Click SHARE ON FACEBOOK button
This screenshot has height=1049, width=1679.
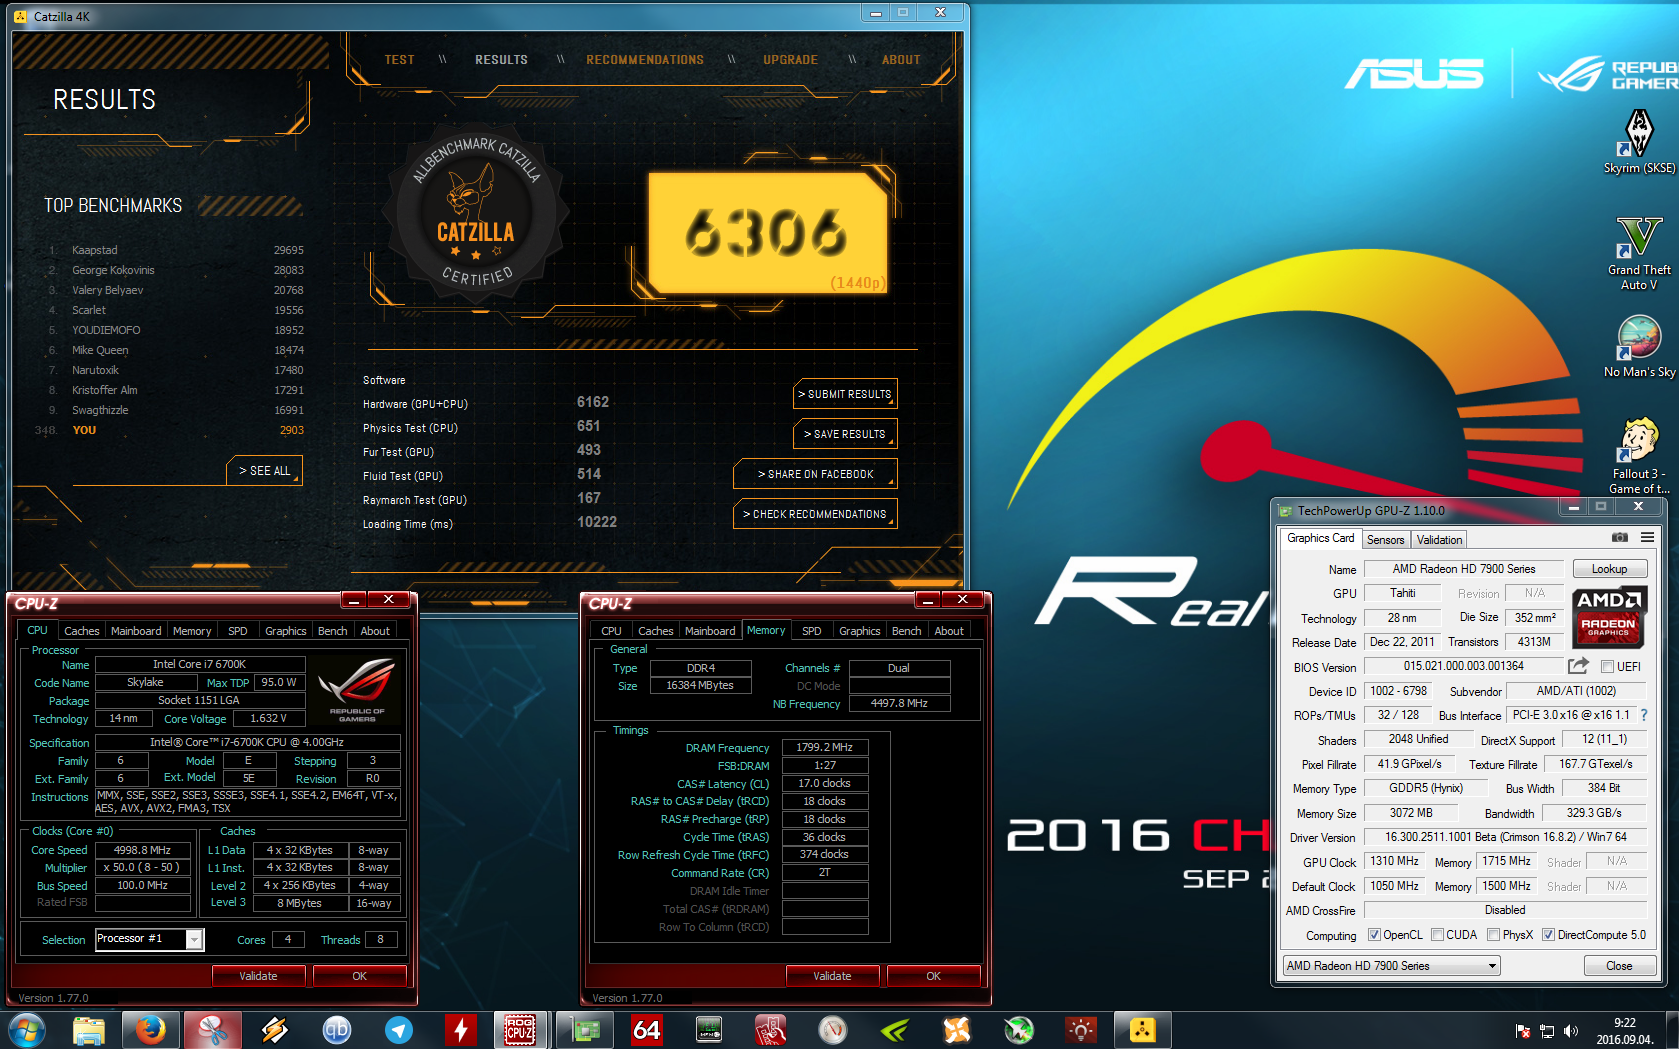pos(815,474)
